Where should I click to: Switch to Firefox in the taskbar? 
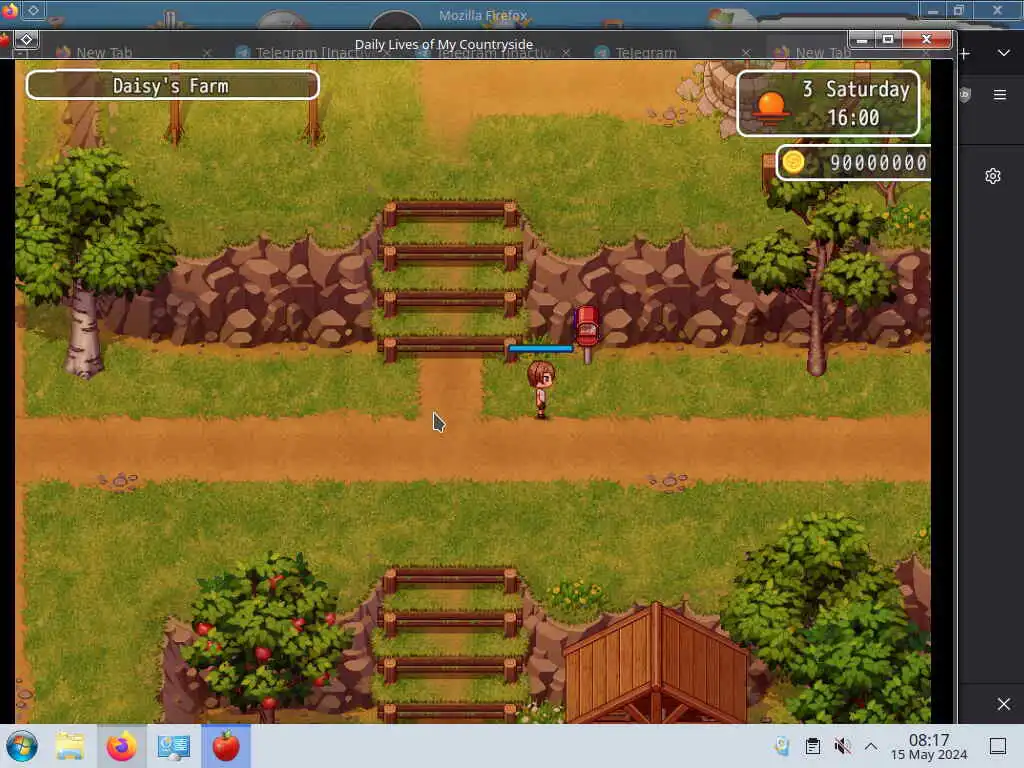coord(121,746)
